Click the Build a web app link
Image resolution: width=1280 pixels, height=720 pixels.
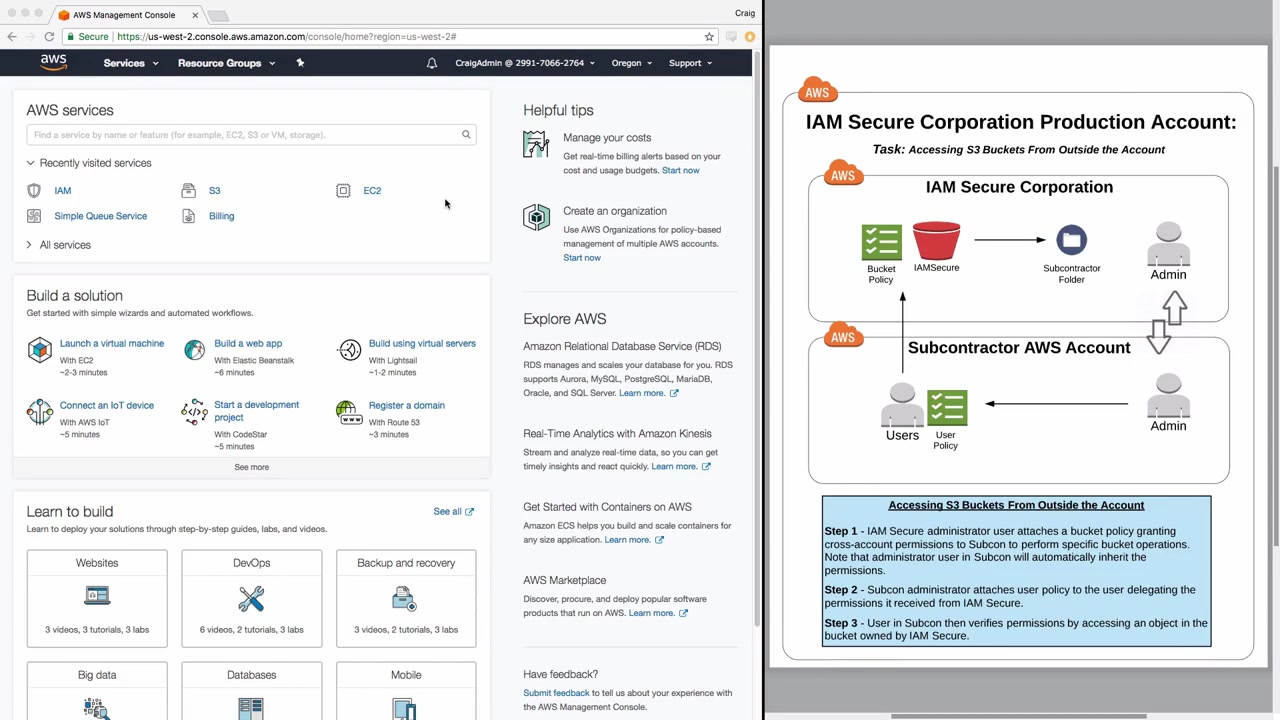coord(248,343)
